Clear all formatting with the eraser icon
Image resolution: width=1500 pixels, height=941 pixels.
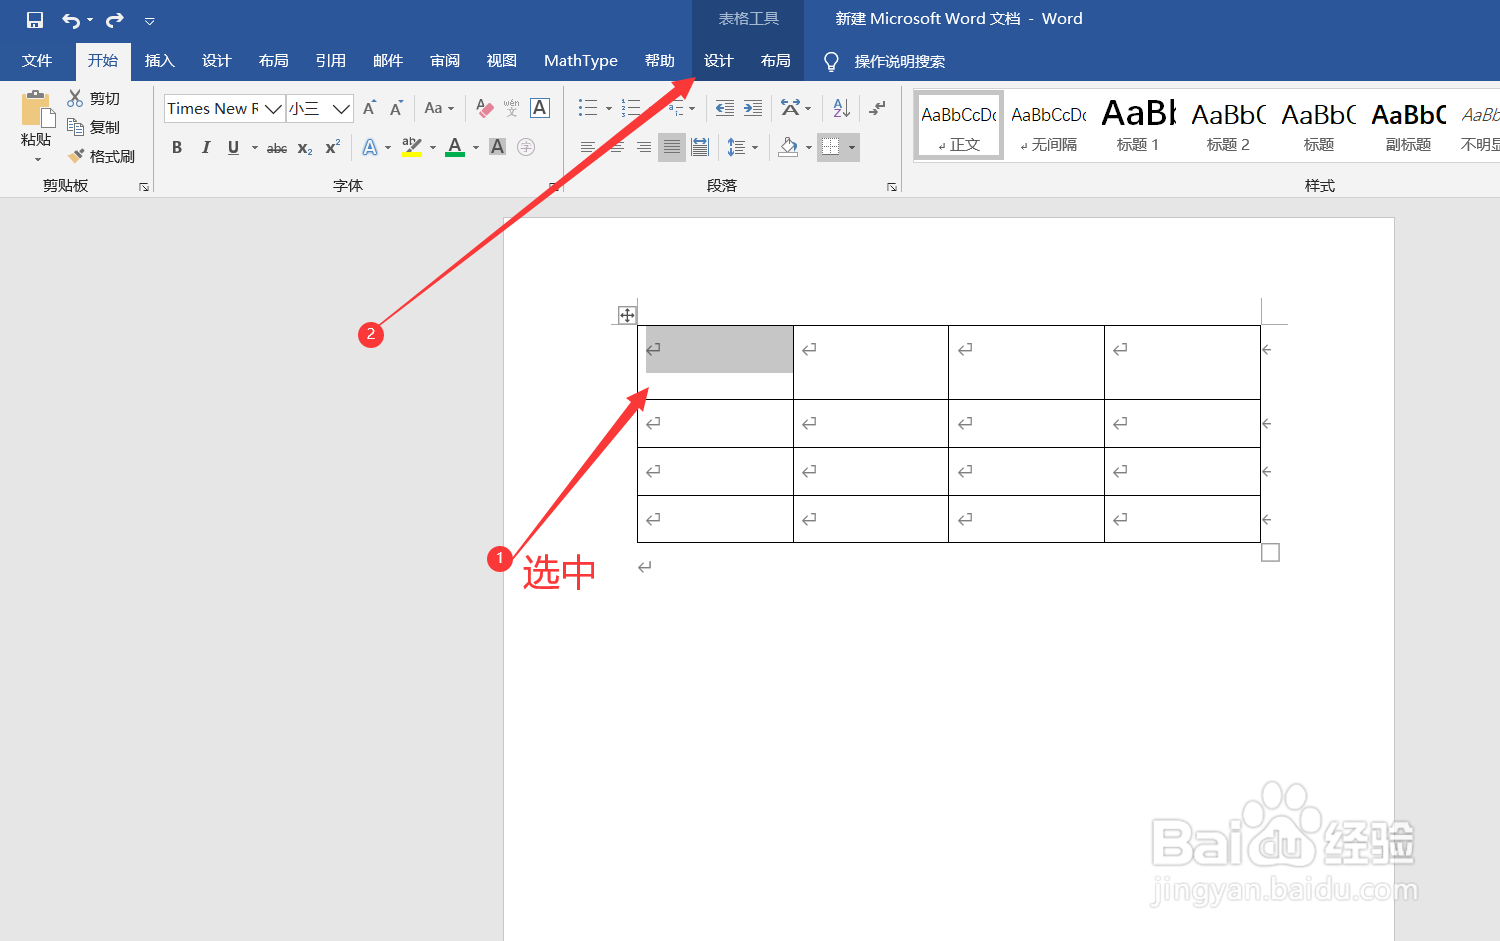coord(485,108)
